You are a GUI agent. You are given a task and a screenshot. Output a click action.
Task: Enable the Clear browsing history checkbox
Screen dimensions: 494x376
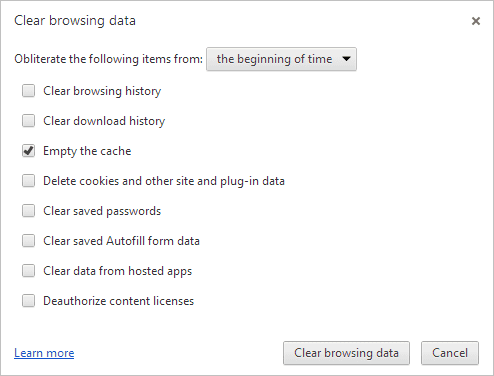[x=28, y=91]
